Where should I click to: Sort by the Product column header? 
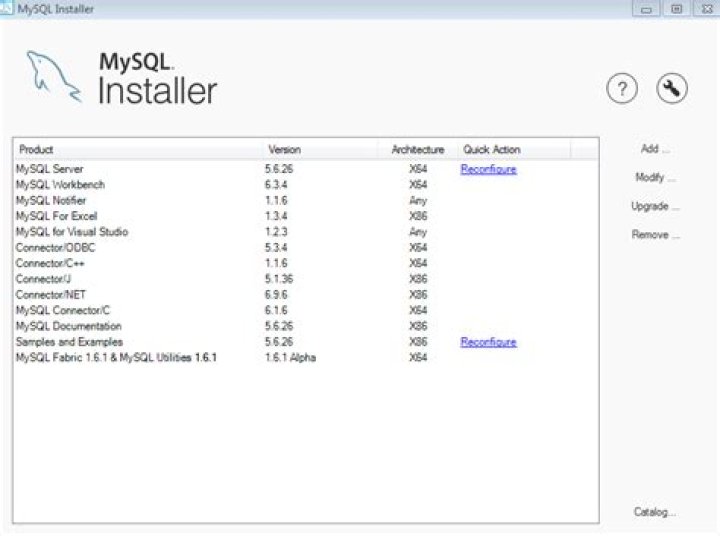[x=139, y=149]
